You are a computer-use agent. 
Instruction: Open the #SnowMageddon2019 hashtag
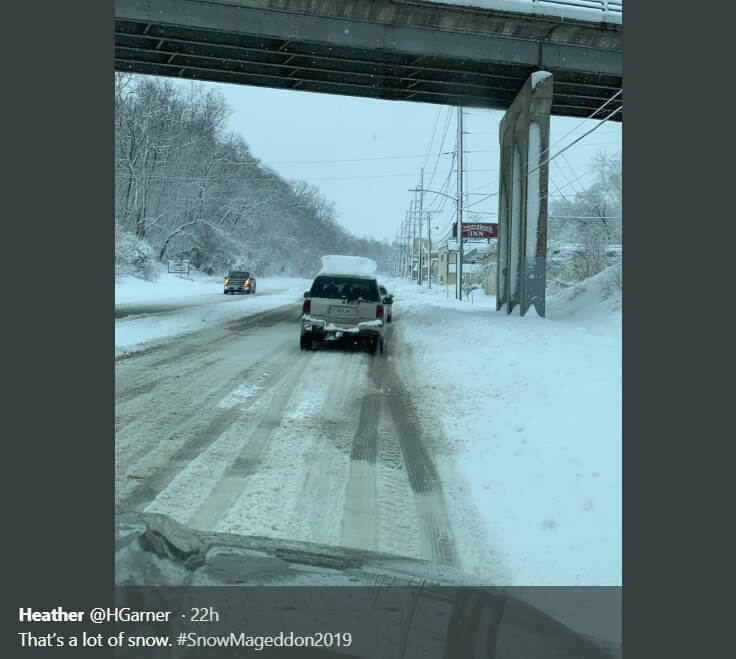point(264,639)
